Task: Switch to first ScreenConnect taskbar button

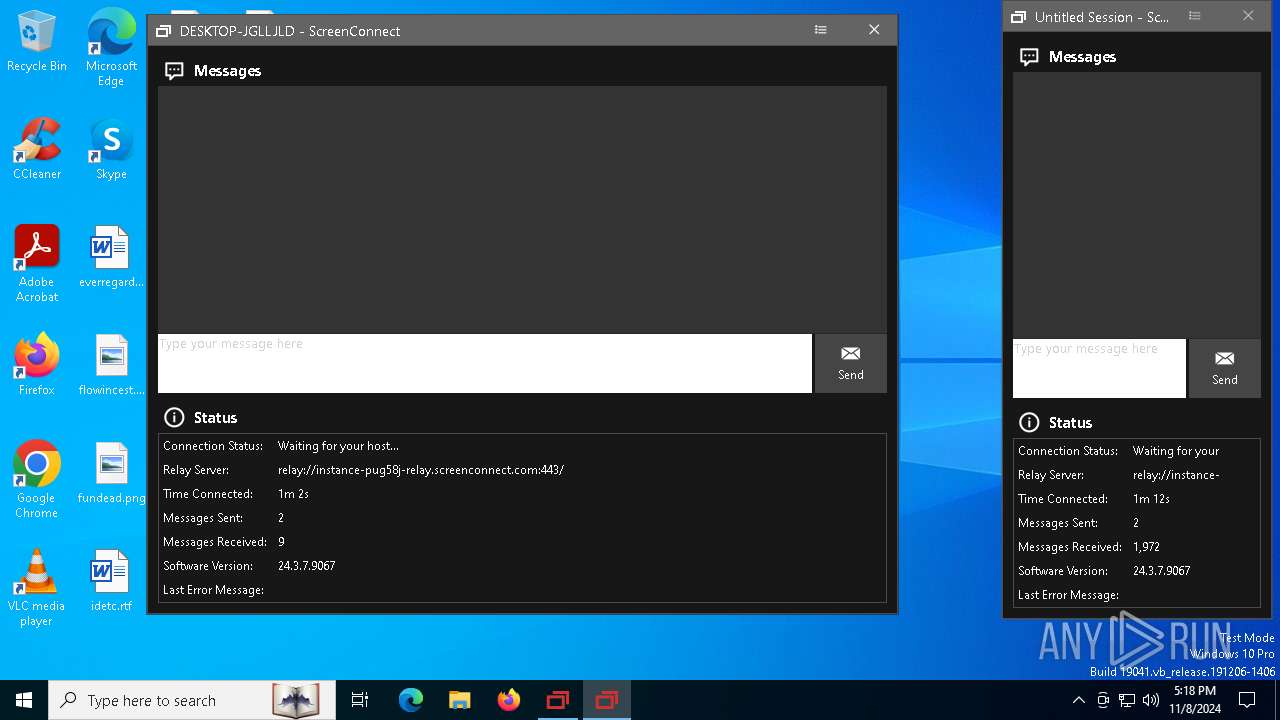Action: click(558, 700)
